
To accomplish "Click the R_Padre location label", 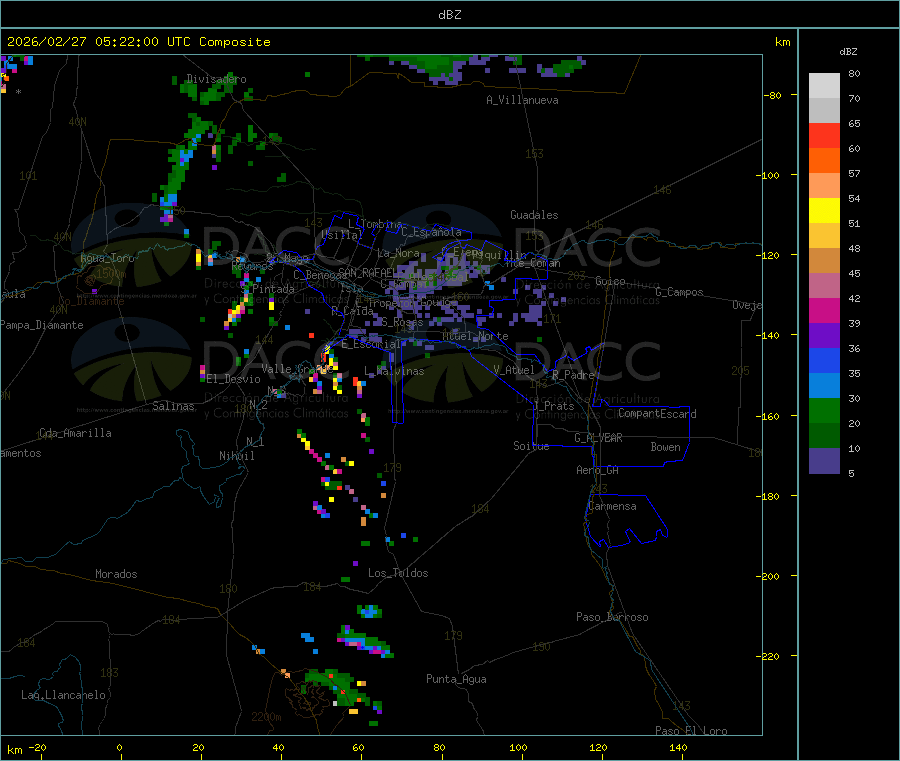I will click(573, 375).
